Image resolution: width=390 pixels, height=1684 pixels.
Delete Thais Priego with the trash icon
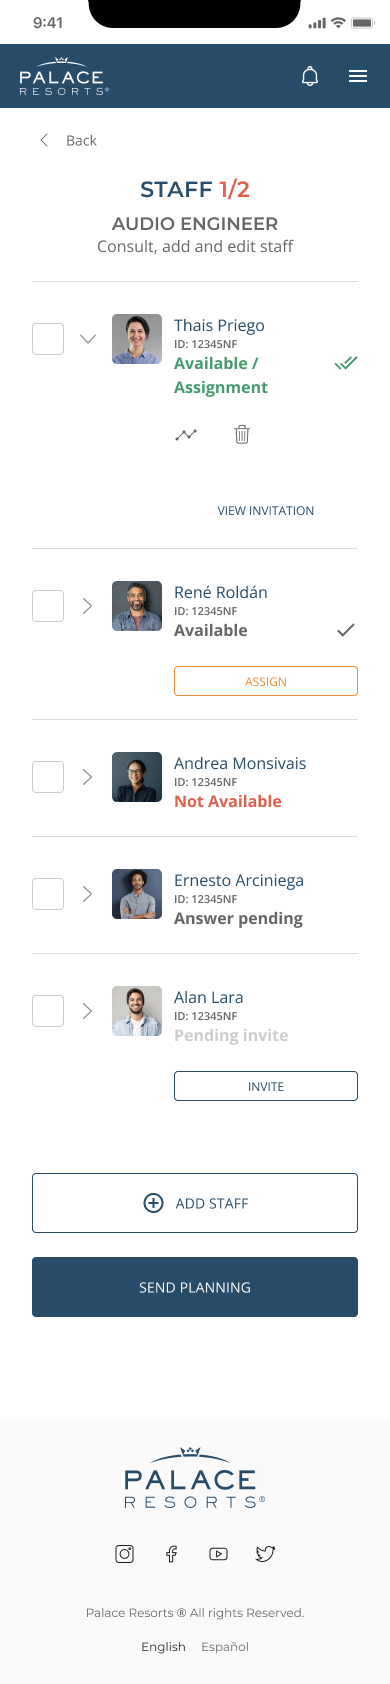tap(242, 434)
